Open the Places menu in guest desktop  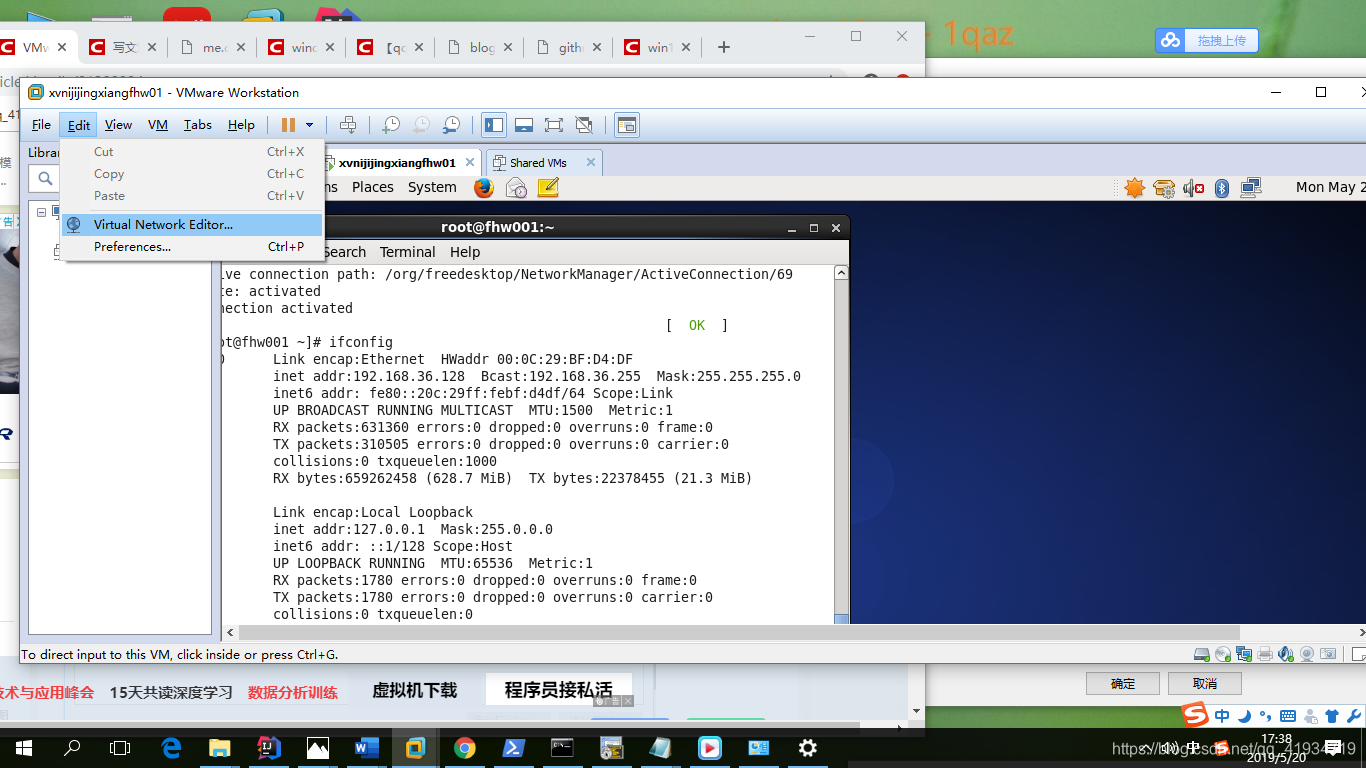pyautogui.click(x=373, y=187)
